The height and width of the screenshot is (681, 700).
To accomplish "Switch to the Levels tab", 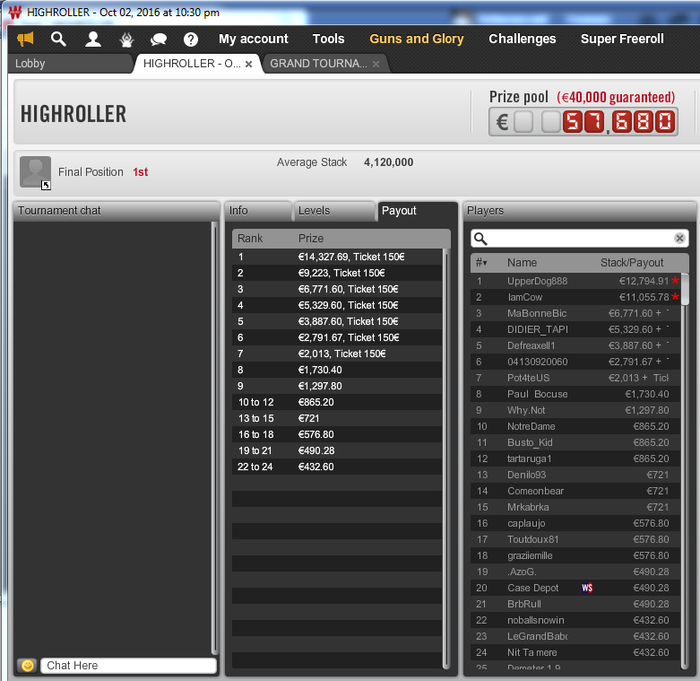I will pos(333,210).
